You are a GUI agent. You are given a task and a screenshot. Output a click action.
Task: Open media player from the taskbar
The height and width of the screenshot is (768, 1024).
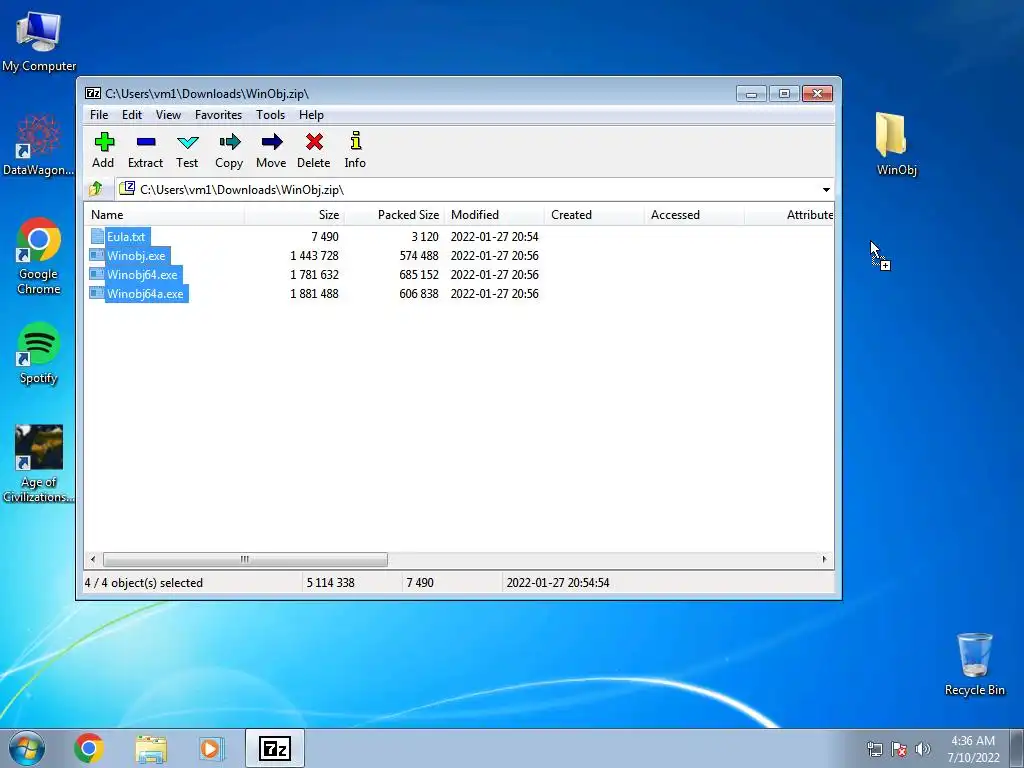pyautogui.click(x=211, y=748)
